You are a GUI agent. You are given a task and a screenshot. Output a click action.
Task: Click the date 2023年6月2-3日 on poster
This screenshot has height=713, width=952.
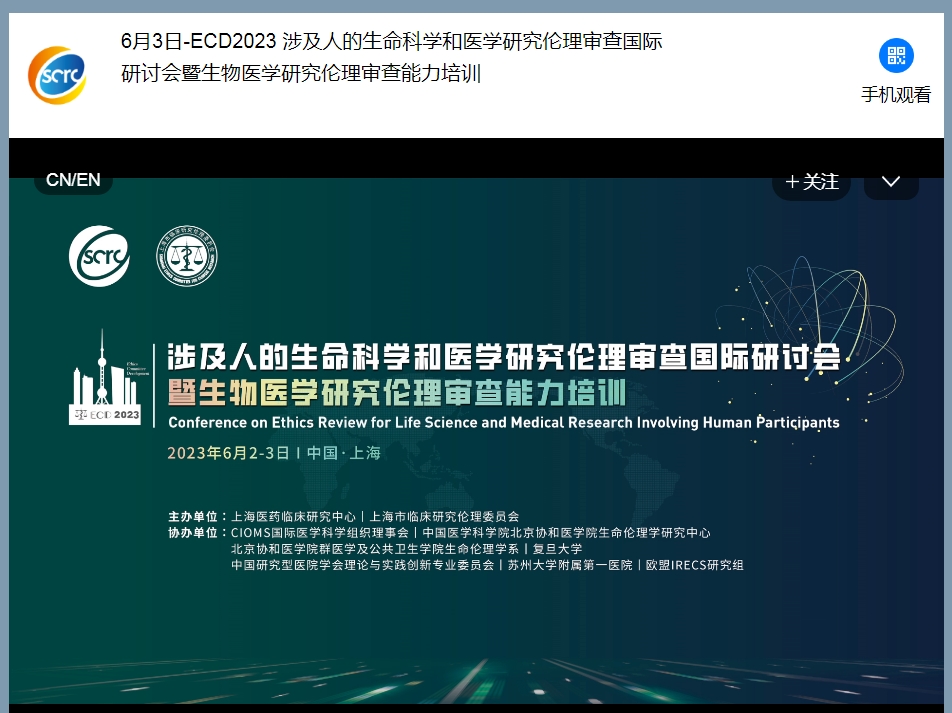point(228,453)
